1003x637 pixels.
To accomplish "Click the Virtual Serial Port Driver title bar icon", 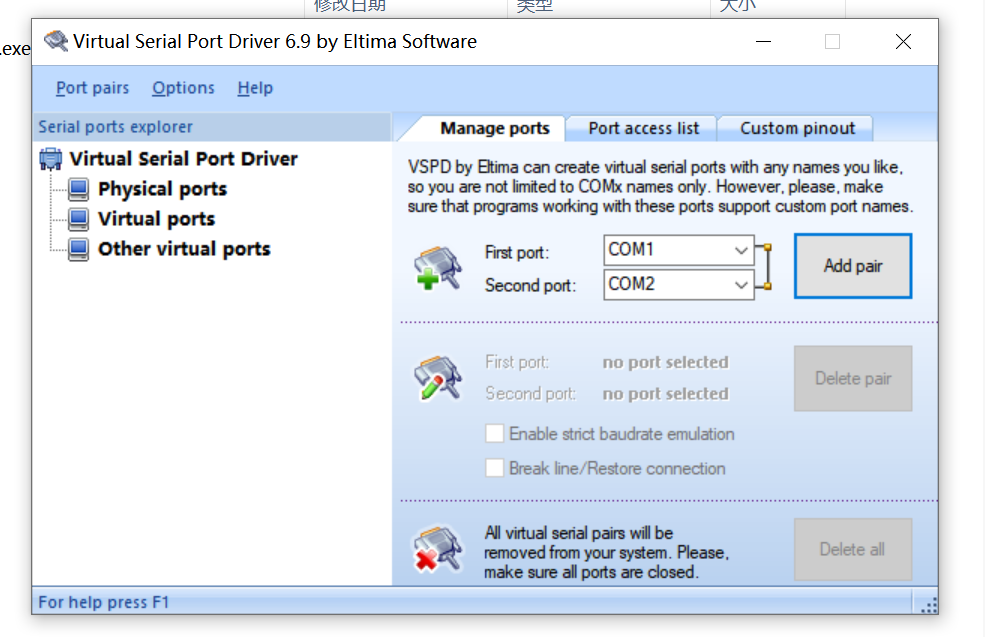I will [x=56, y=42].
